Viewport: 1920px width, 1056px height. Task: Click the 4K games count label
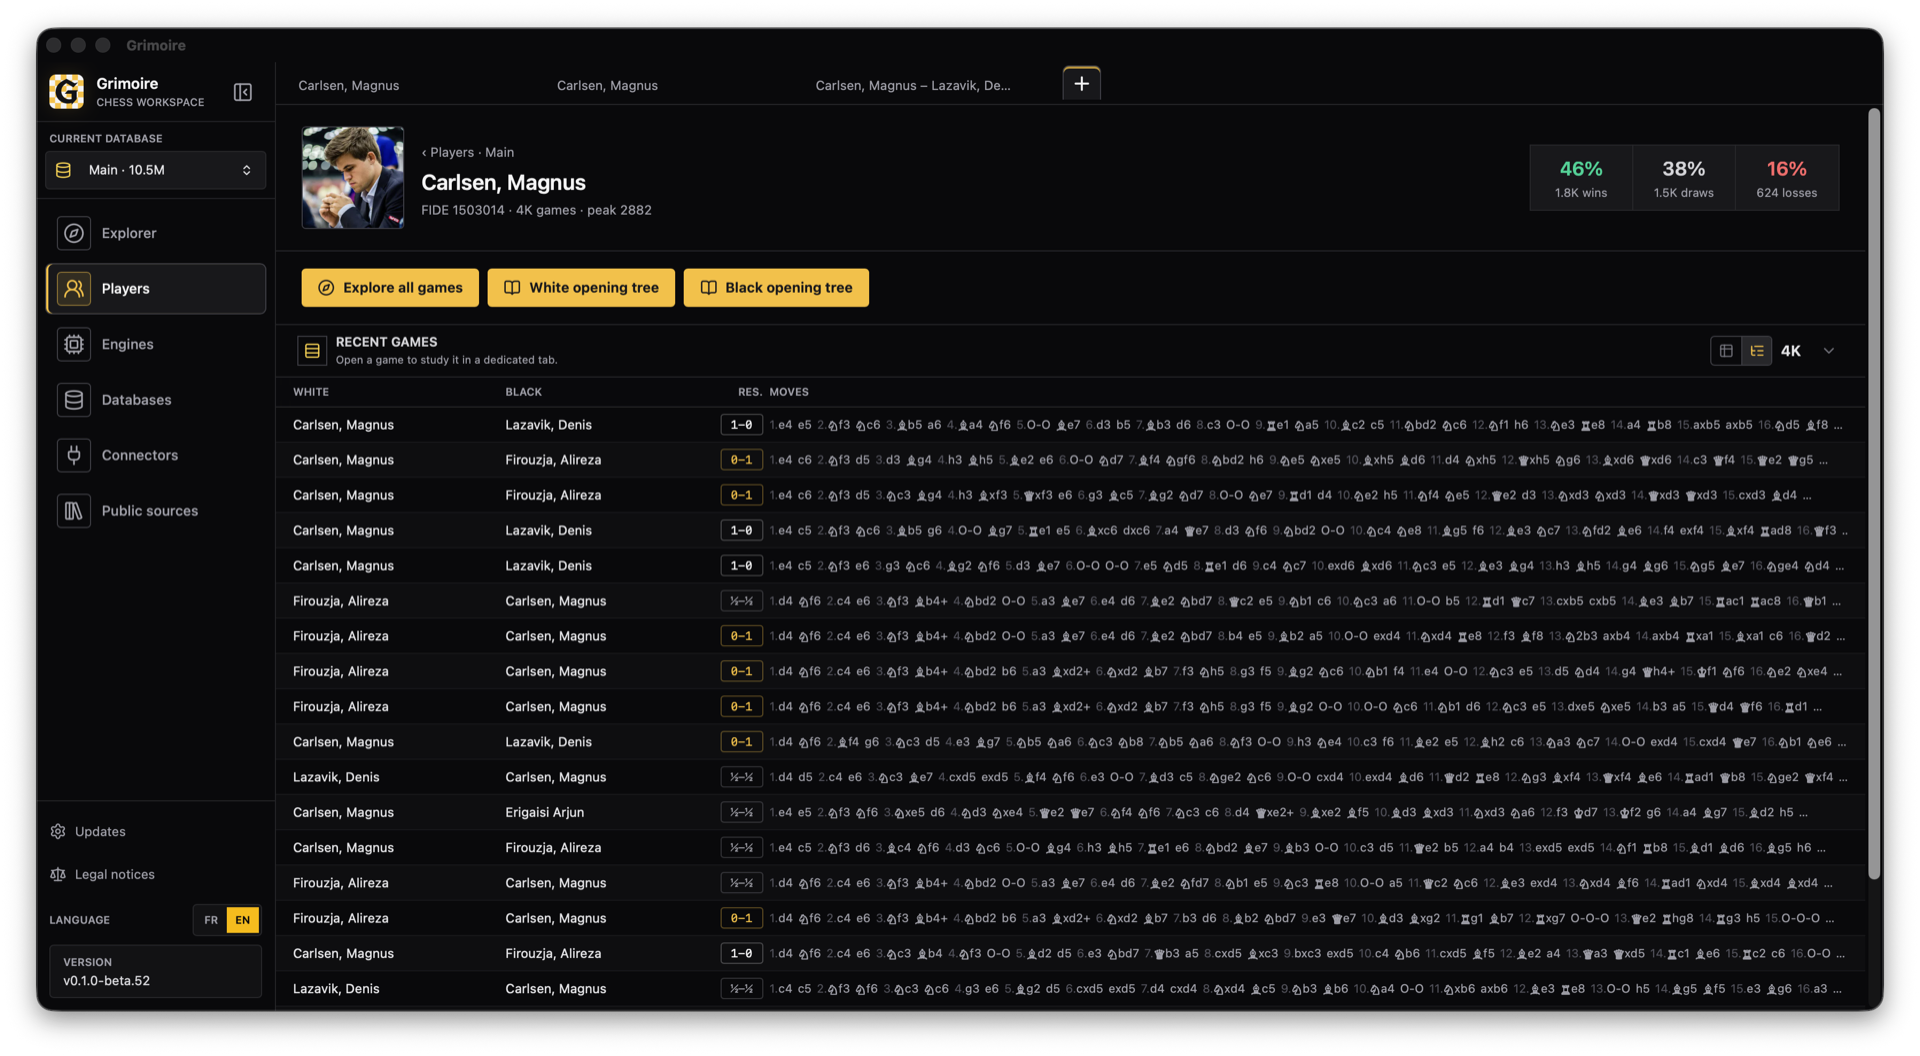[1790, 351]
